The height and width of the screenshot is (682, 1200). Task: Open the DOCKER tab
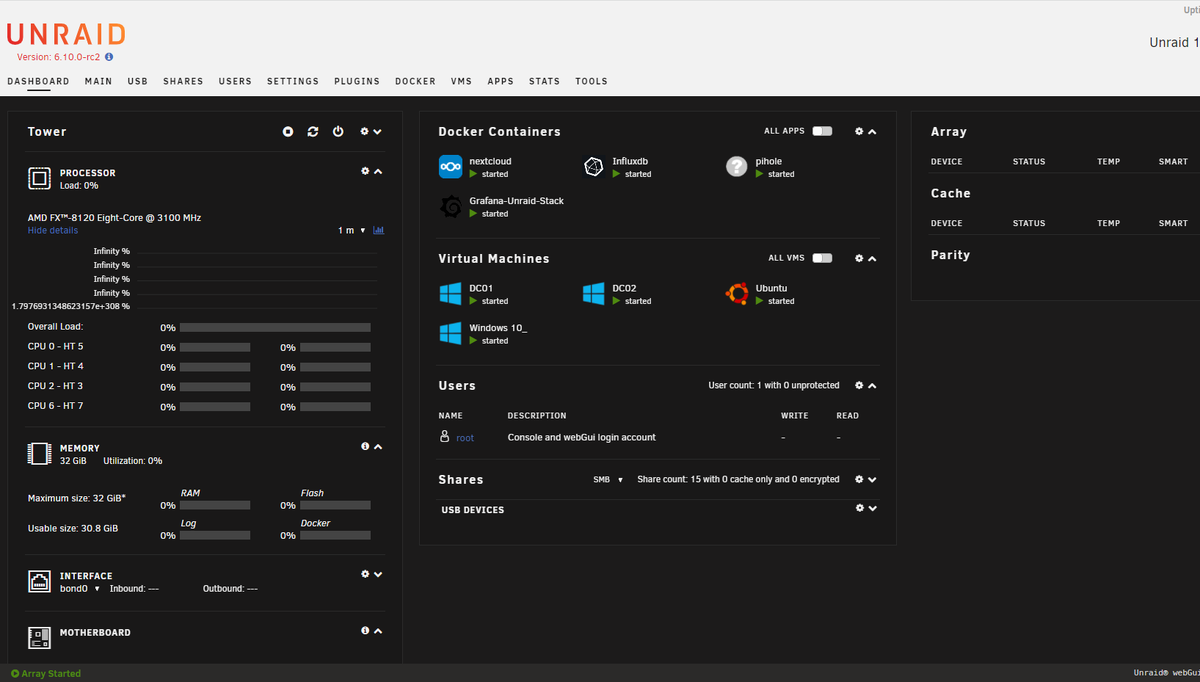coord(415,81)
